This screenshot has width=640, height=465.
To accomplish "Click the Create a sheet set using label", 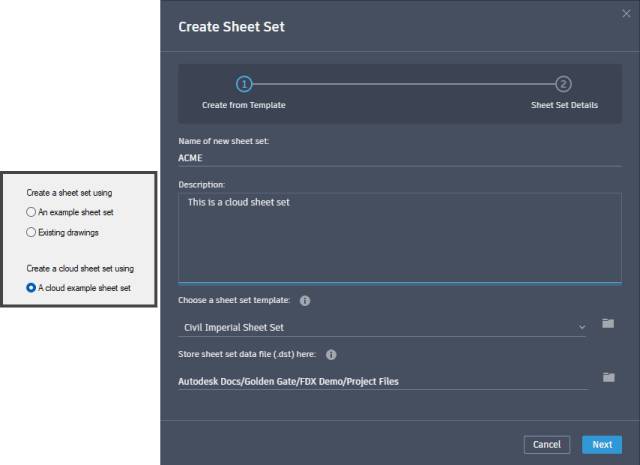I will click(x=69, y=193).
